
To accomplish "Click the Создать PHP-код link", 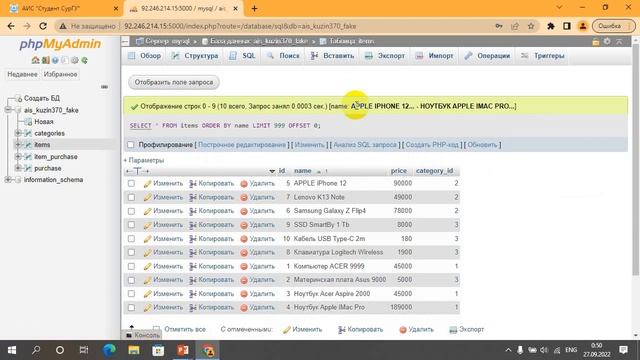I will click(x=432, y=145).
